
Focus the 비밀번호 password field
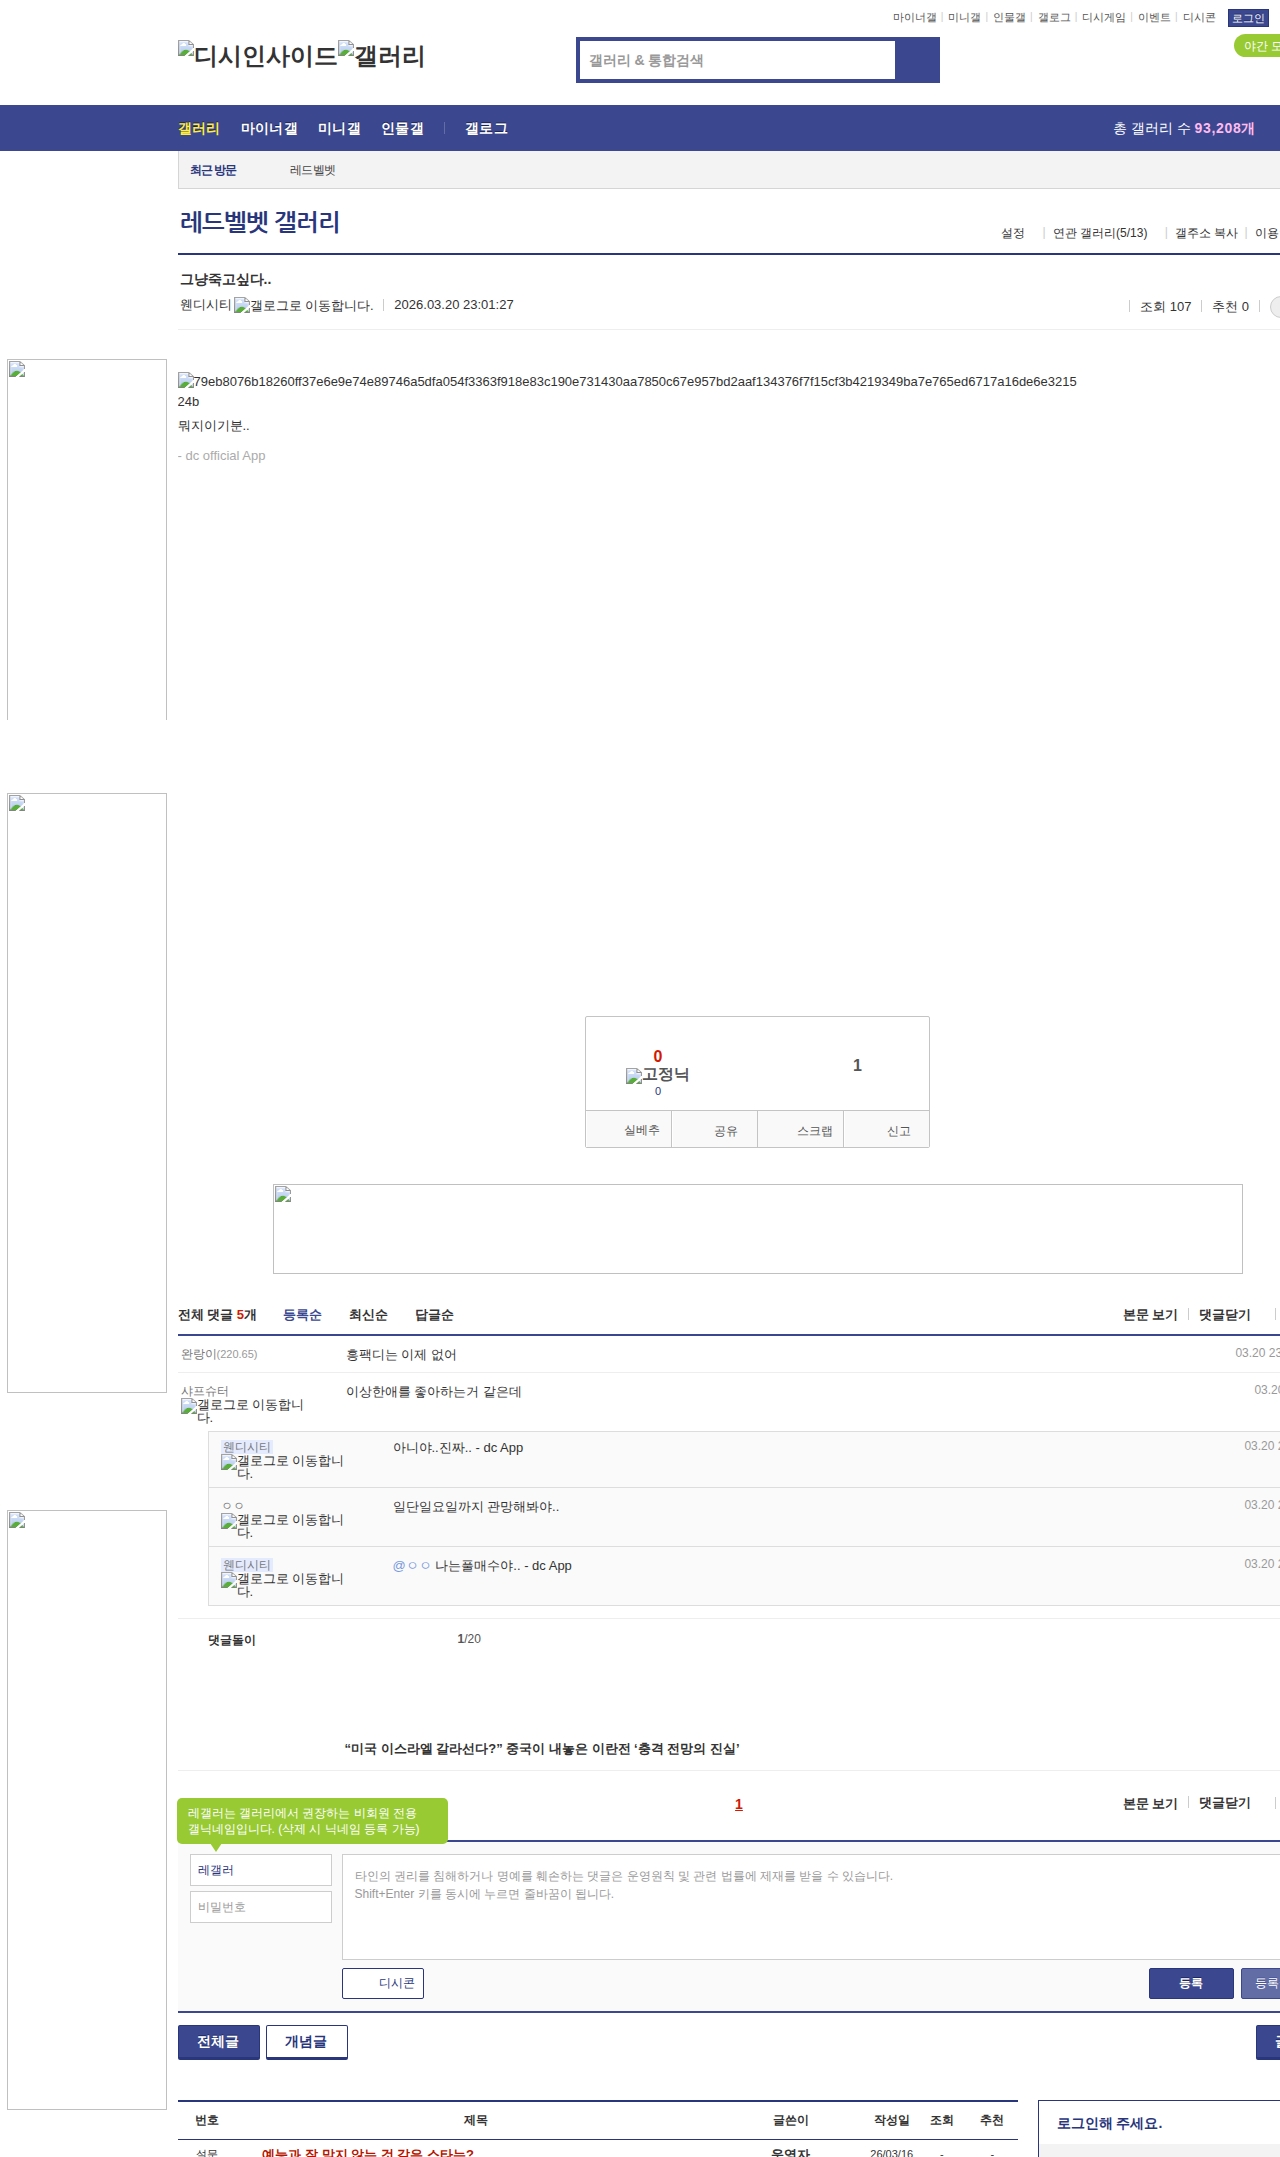tap(261, 1907)
